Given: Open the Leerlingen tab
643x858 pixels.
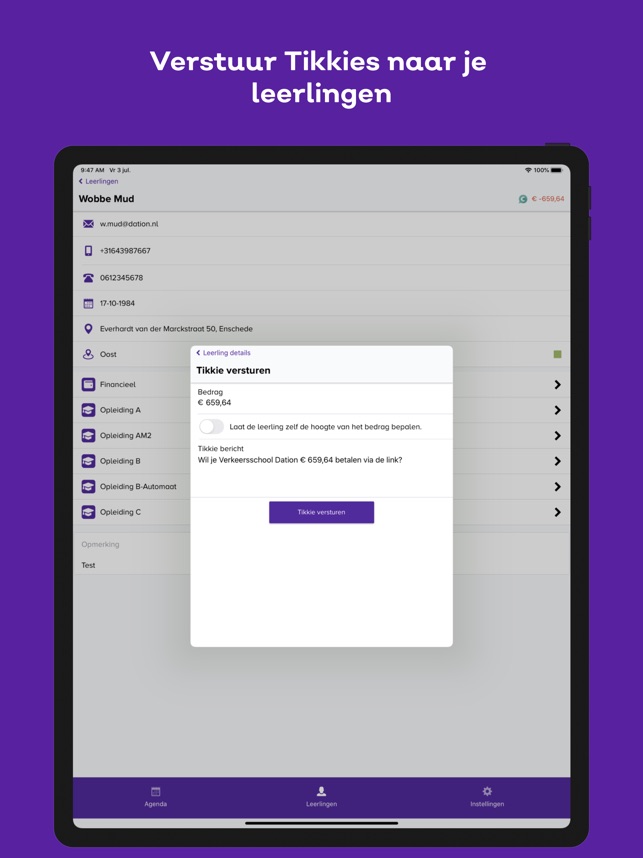Looking at the screenshot, I should tap(321, 797).
